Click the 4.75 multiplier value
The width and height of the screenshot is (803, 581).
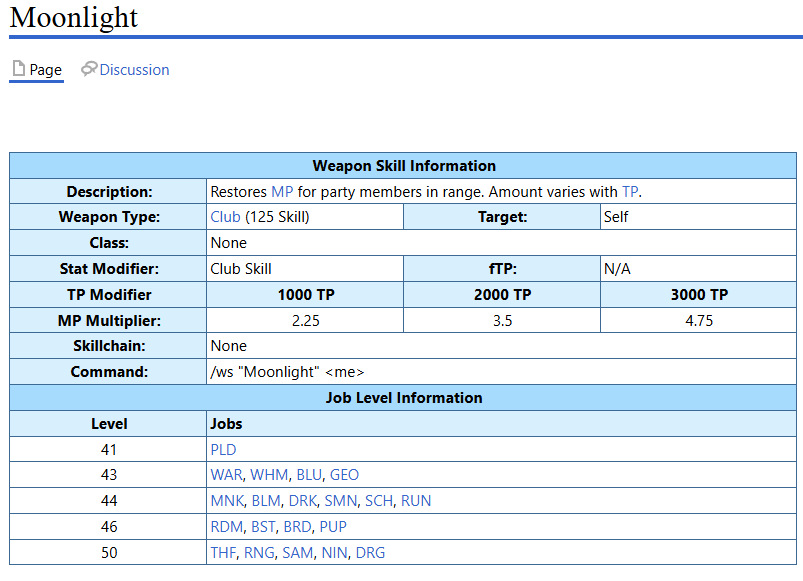(699, 321)
